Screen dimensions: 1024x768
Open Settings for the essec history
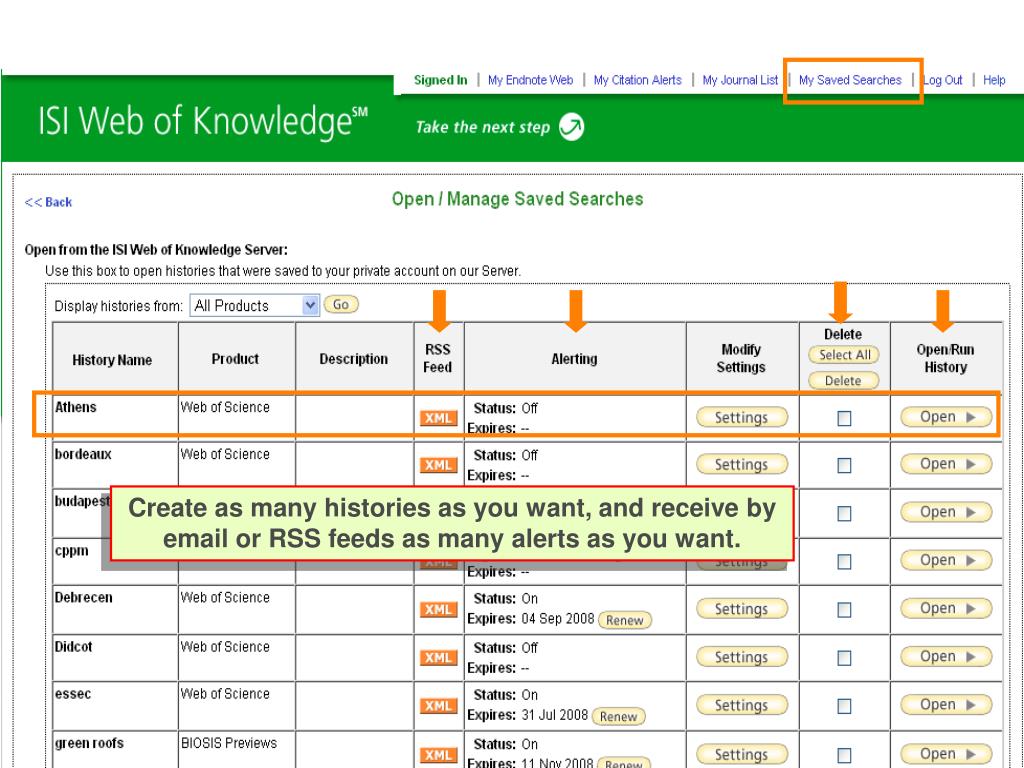(742, 705)
